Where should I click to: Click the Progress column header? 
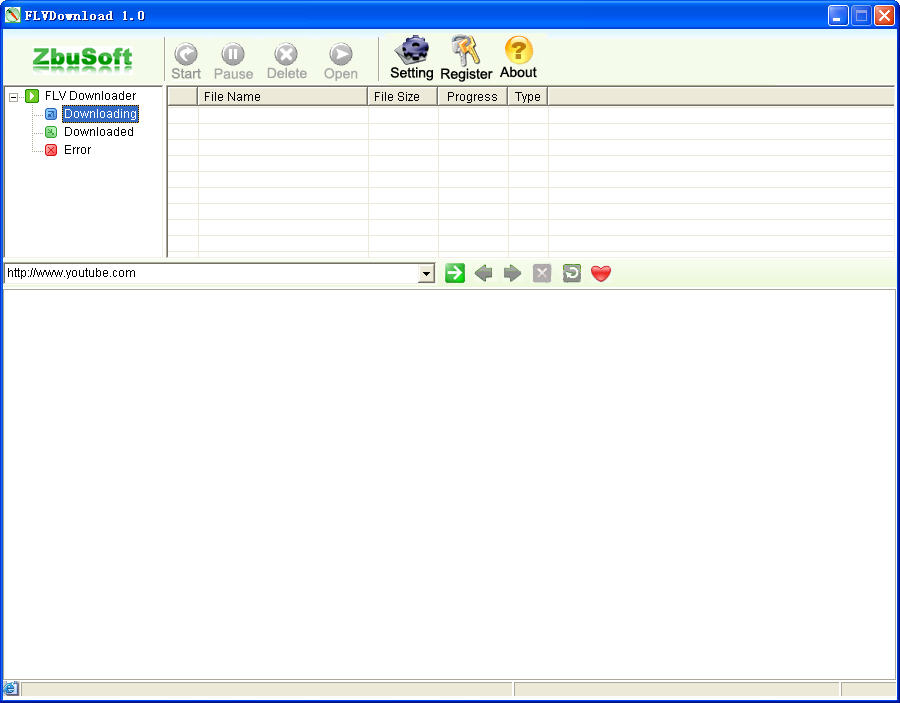pos(472,97)
